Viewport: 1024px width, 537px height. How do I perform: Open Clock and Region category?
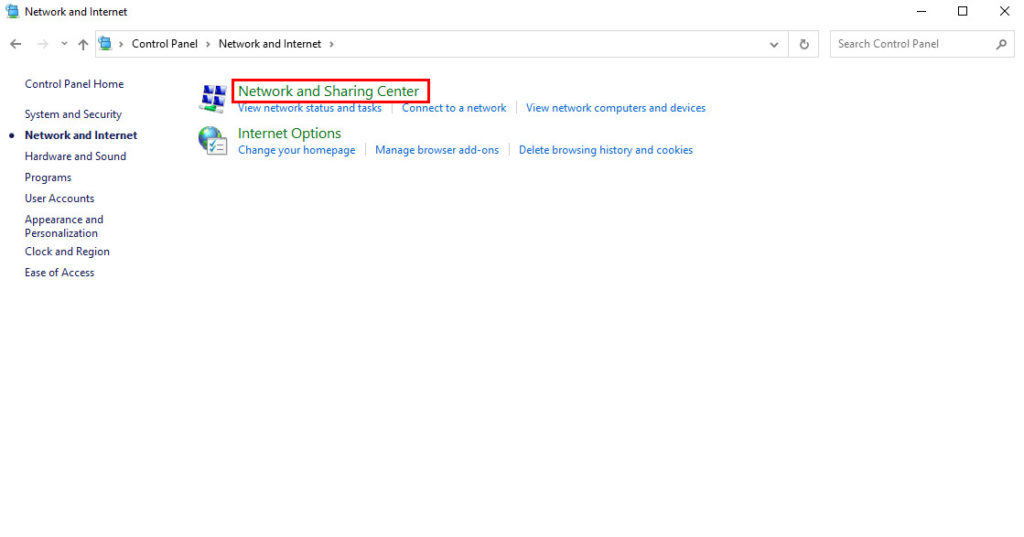(x=67, y=252)
